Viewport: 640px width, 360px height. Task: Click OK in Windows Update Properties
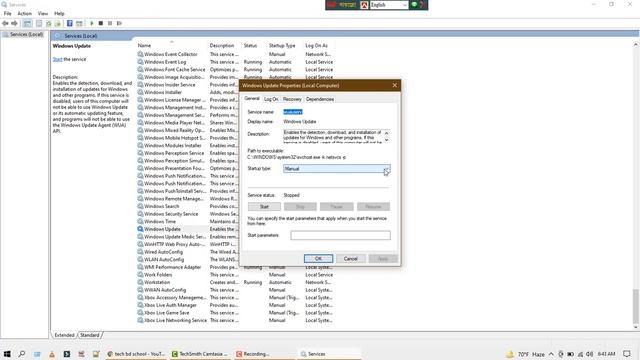tap(318, 258)
